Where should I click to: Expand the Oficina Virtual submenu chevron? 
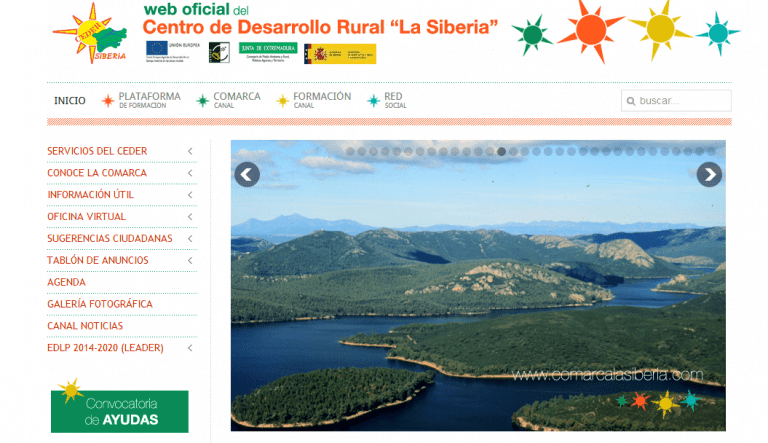click(x=190, y=217)
